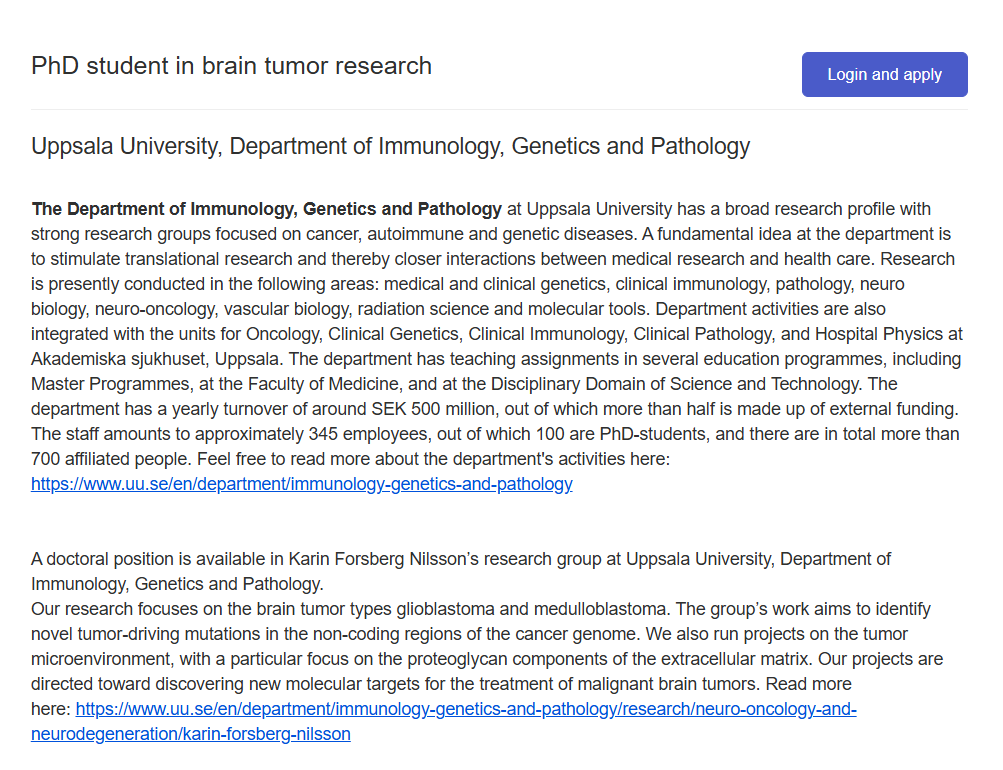Click the 'Uppsala University, Department of Immunology, Genetics and Pathology' subheading
This screenshot has height=770, width=1003.
point(390,146)
